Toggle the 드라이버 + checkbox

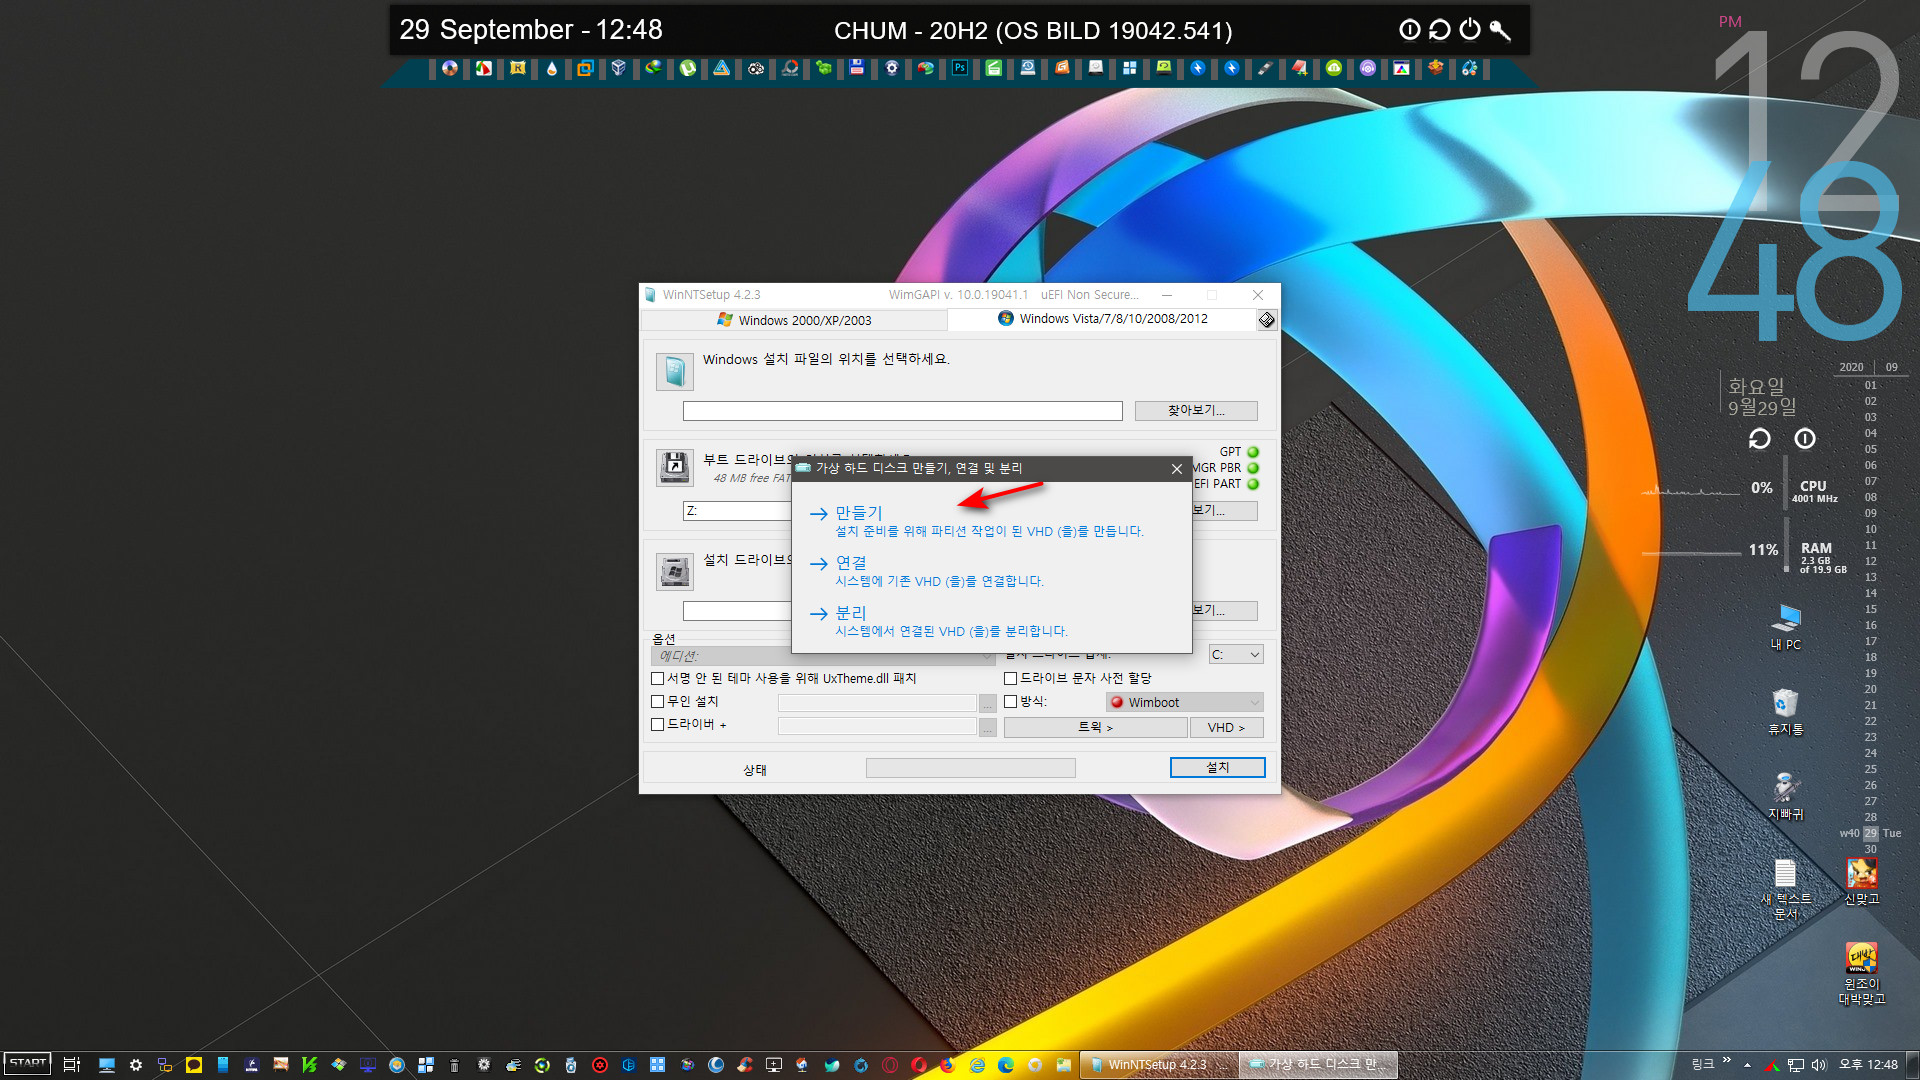pos(658,725)
